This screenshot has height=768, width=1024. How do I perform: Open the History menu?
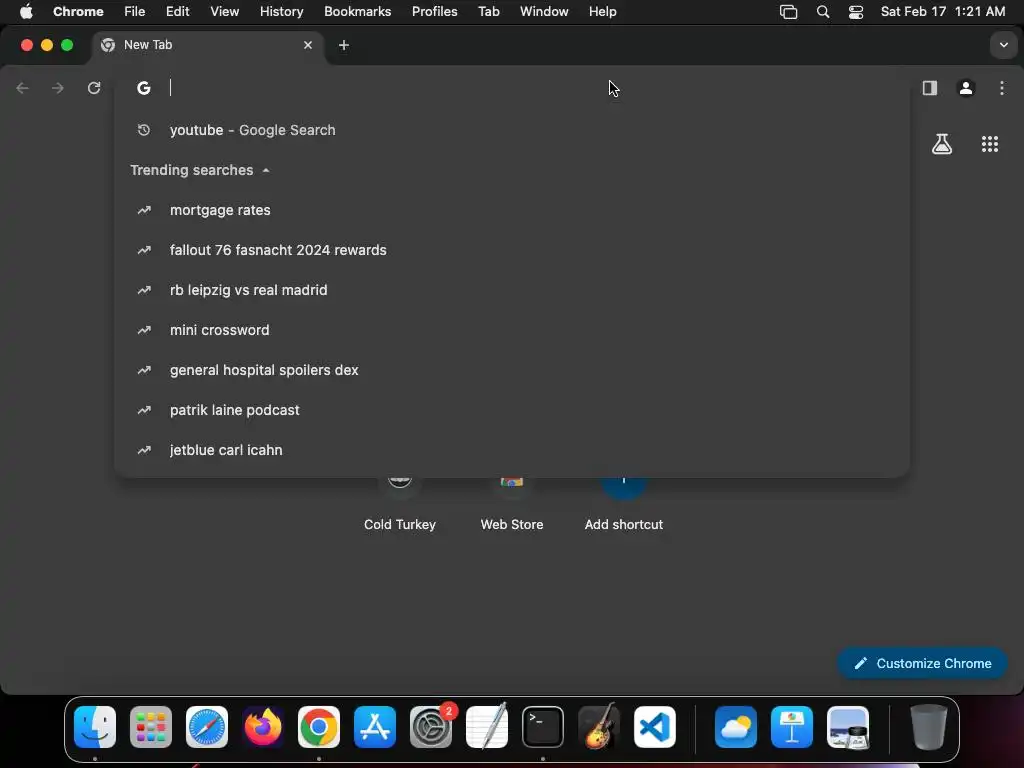point(281,12)
